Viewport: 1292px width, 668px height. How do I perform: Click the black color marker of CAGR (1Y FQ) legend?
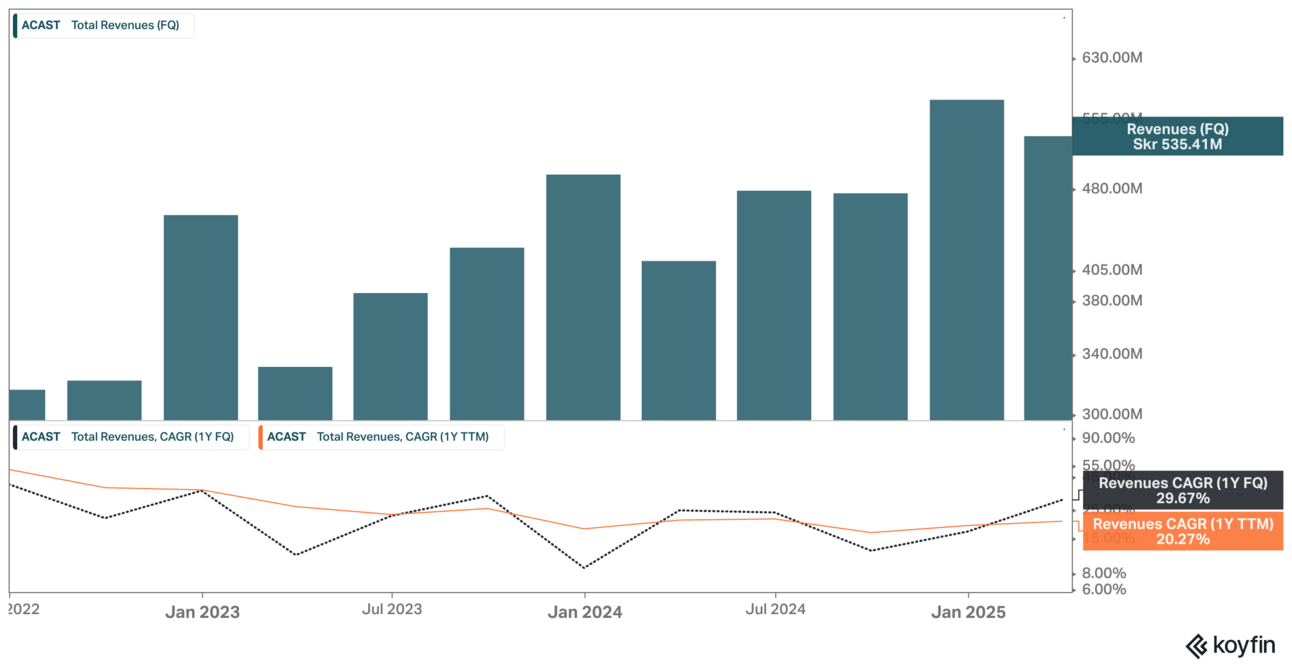coord(15,437)
